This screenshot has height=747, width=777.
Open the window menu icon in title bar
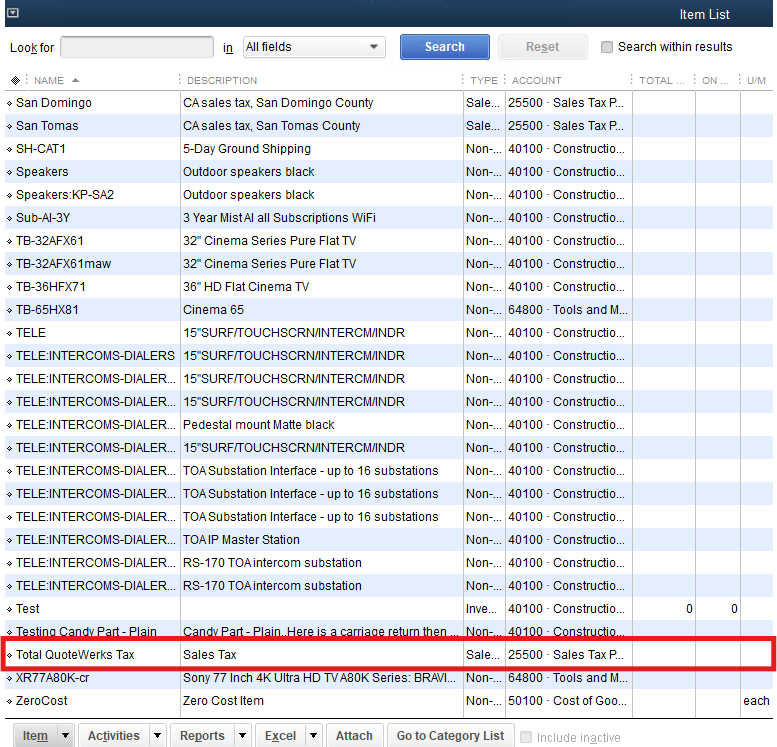12,13
